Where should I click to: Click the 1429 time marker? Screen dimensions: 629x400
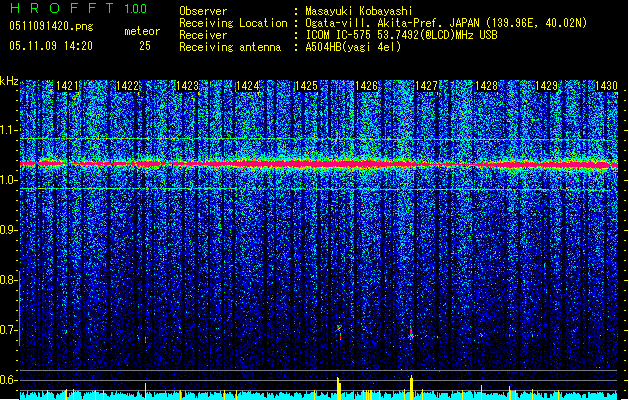546,86
